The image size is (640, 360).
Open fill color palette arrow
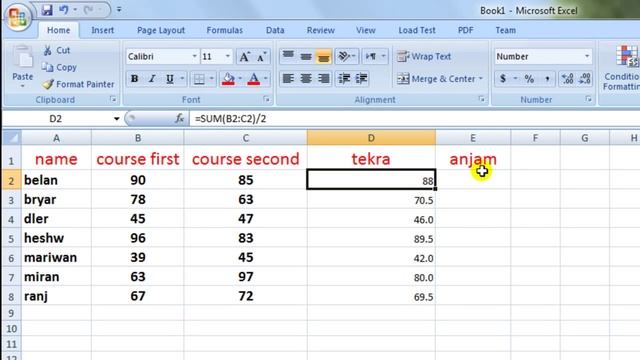[x=240, y=79]
